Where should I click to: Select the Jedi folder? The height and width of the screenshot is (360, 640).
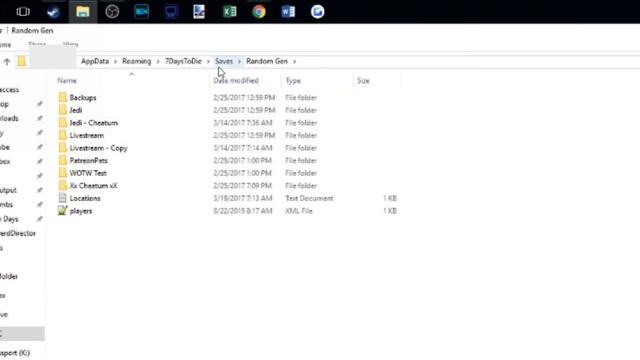(76, 110)
